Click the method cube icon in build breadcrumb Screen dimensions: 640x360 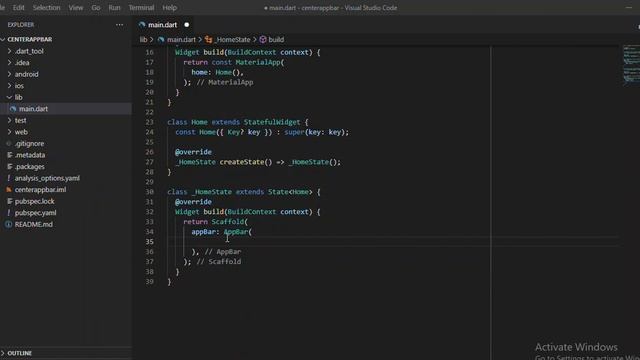point(263,40)
